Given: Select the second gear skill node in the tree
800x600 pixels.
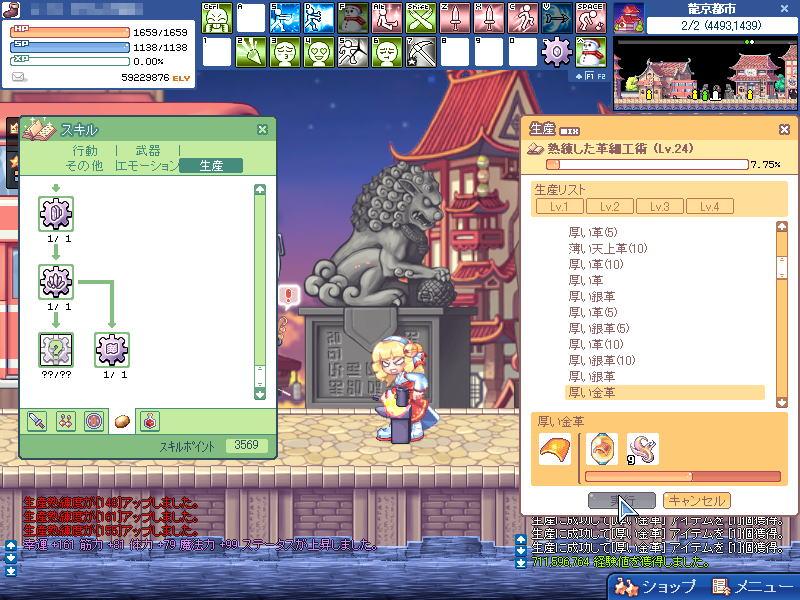Looking at the screenshot, I should [56, 282].
